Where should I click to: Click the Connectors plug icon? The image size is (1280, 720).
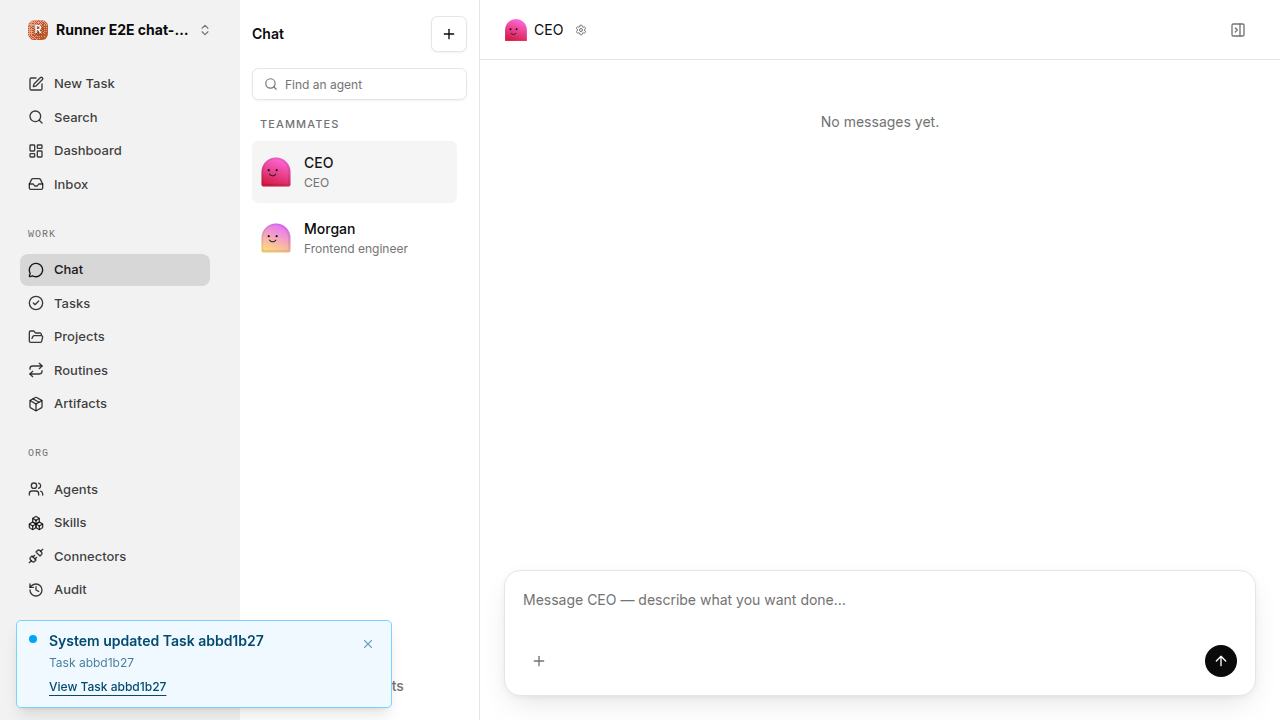[x=36, y=557]
